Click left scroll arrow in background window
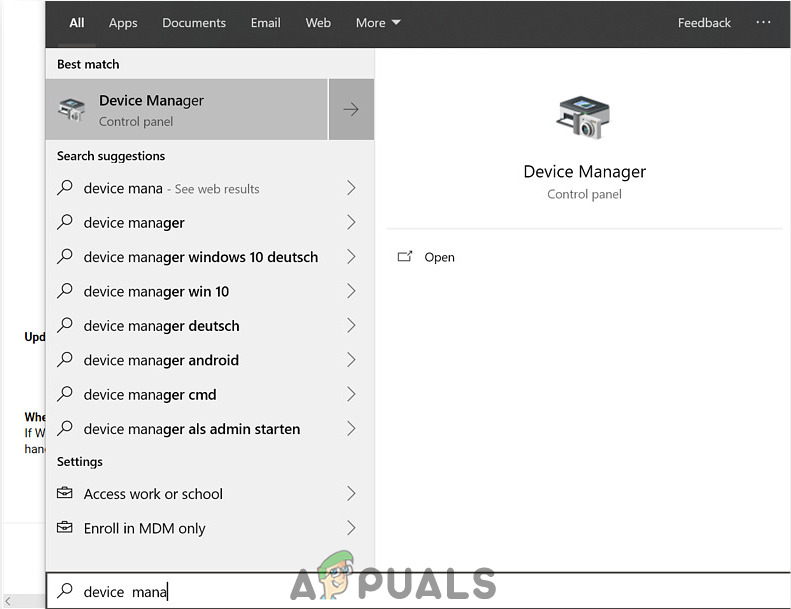 point(8,601)
